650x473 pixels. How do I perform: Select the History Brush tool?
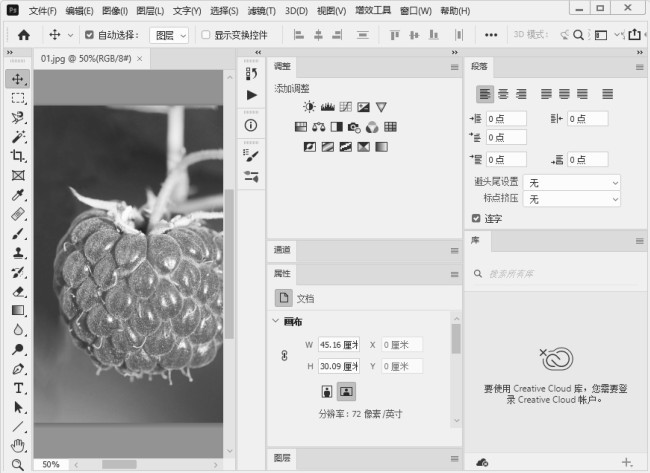[17, 272]
